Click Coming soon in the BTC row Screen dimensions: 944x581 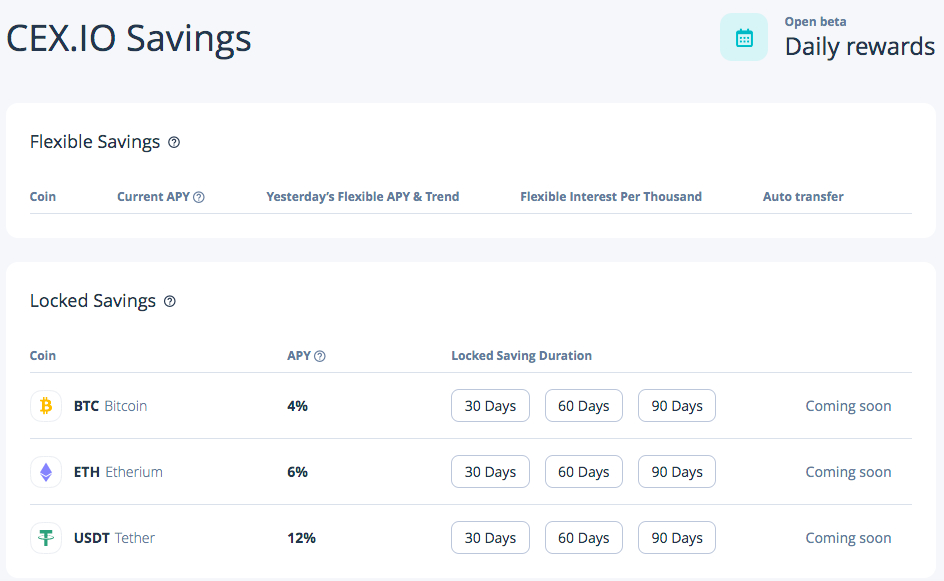click(848, 406)
